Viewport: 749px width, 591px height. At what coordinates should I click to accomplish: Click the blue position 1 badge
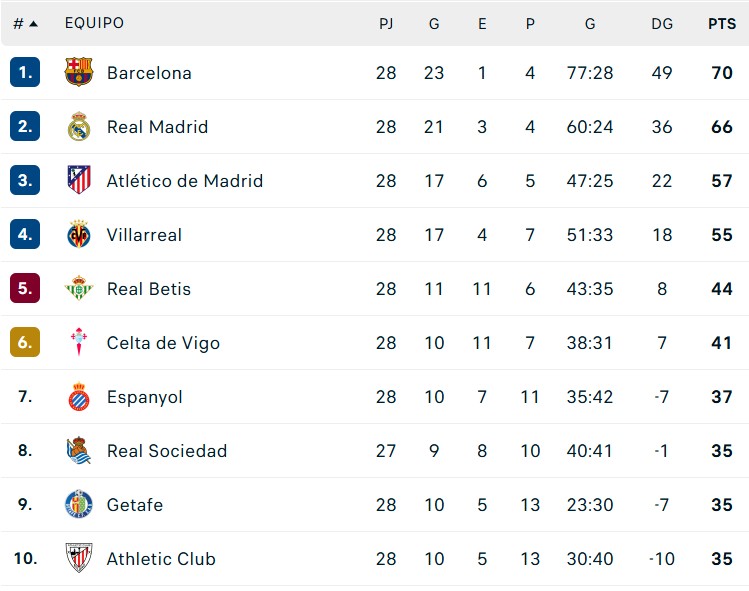[x=25, y=73]
